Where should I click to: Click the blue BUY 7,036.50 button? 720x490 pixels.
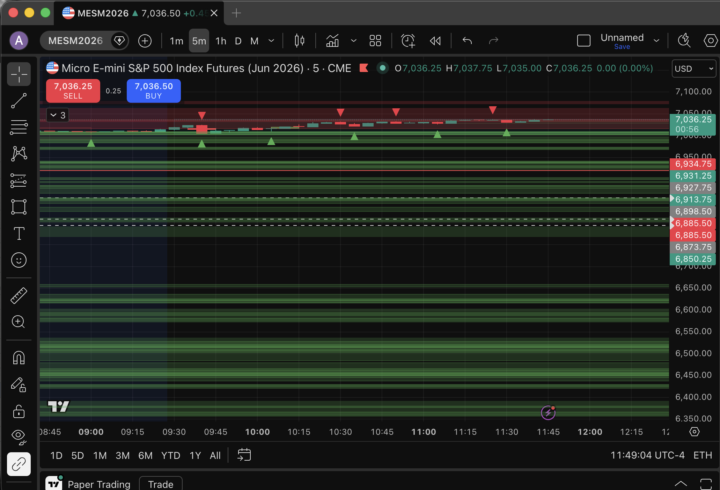pyautogui.click(x=153, y=90)
